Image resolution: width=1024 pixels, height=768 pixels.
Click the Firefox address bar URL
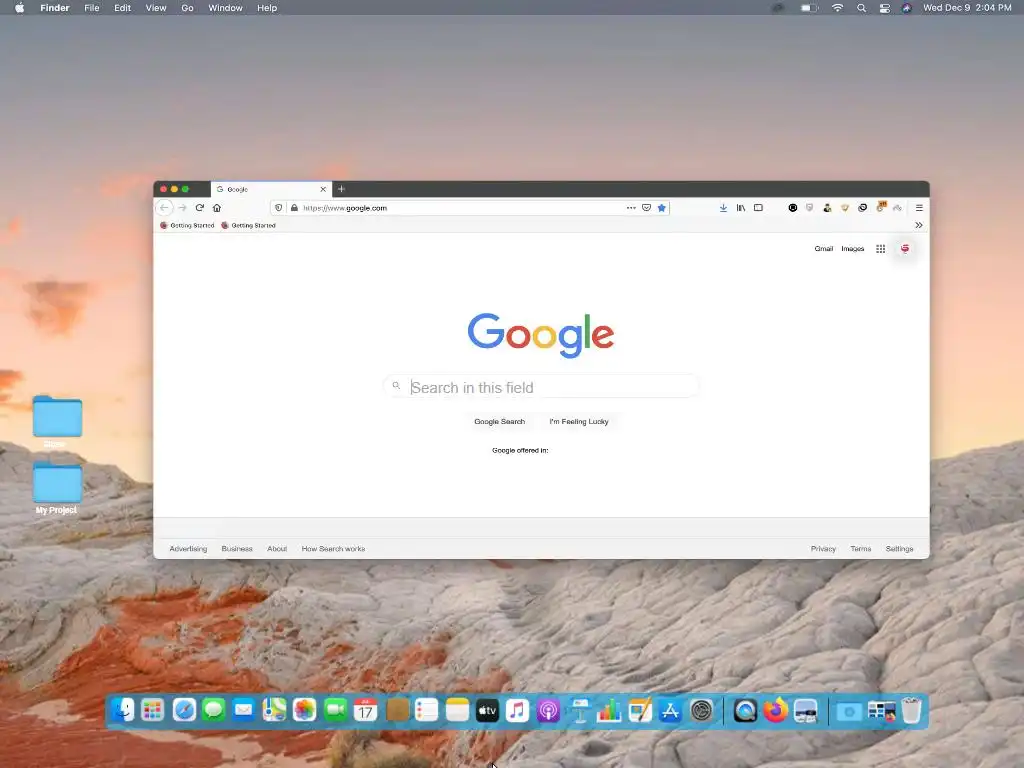click(x=345, y=208)
